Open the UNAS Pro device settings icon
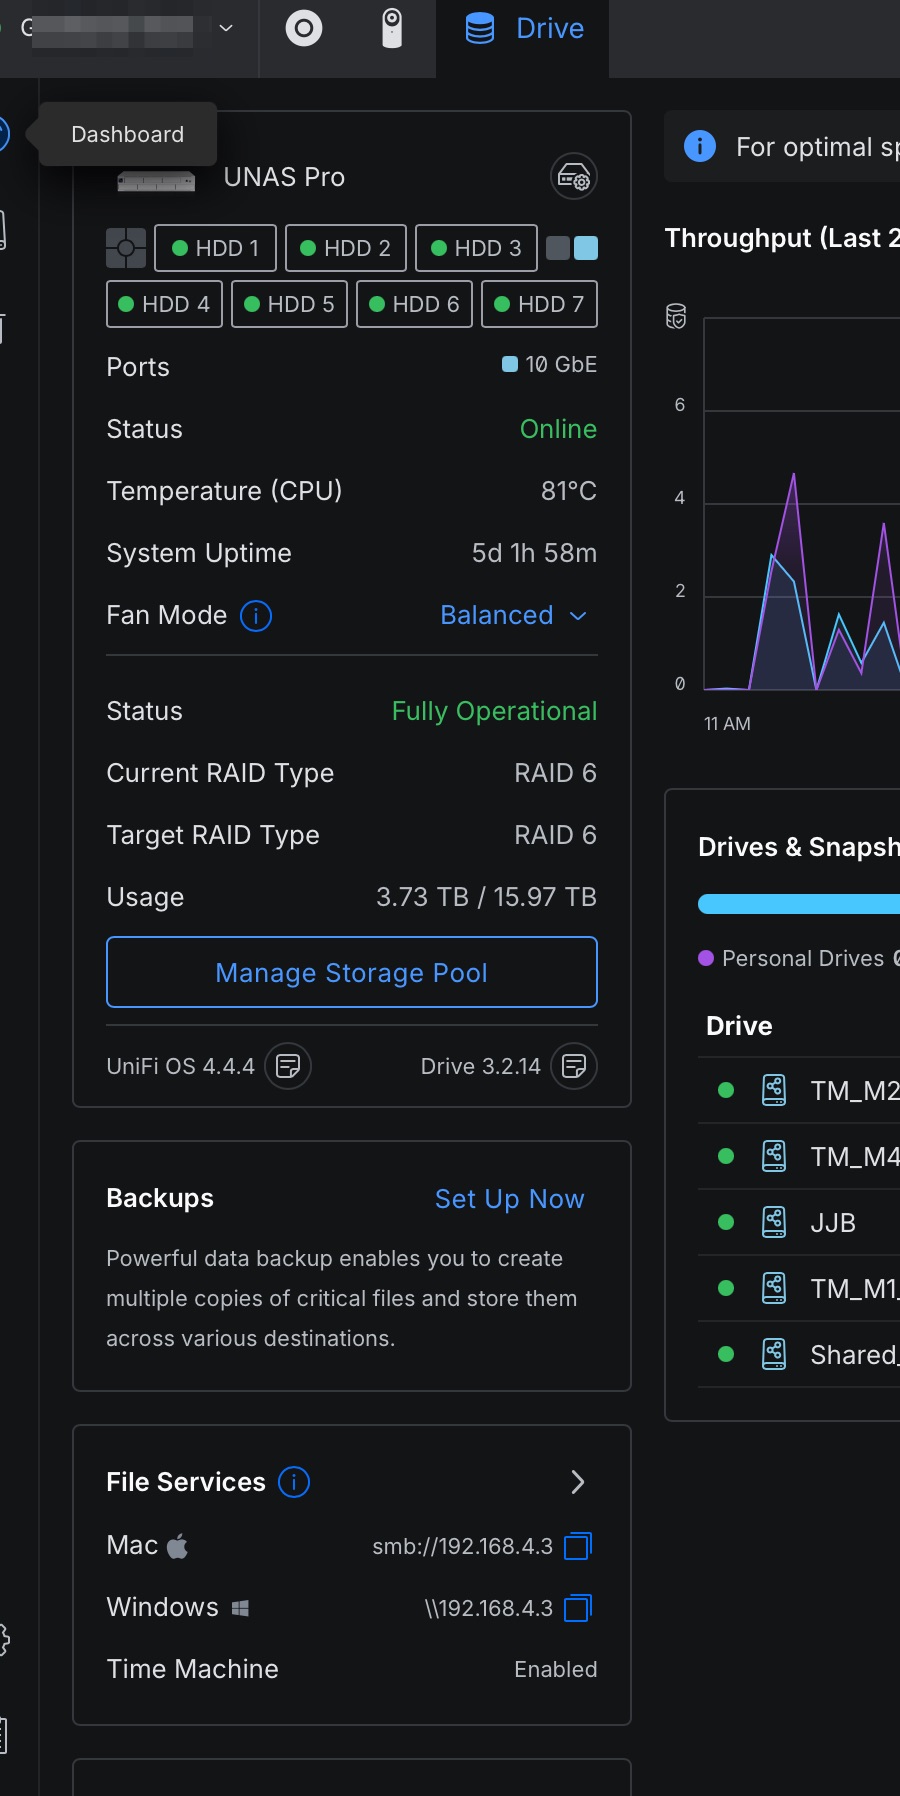Viewport: 900px width, 1796px height. pyautogui.click(x=574, y=177)
